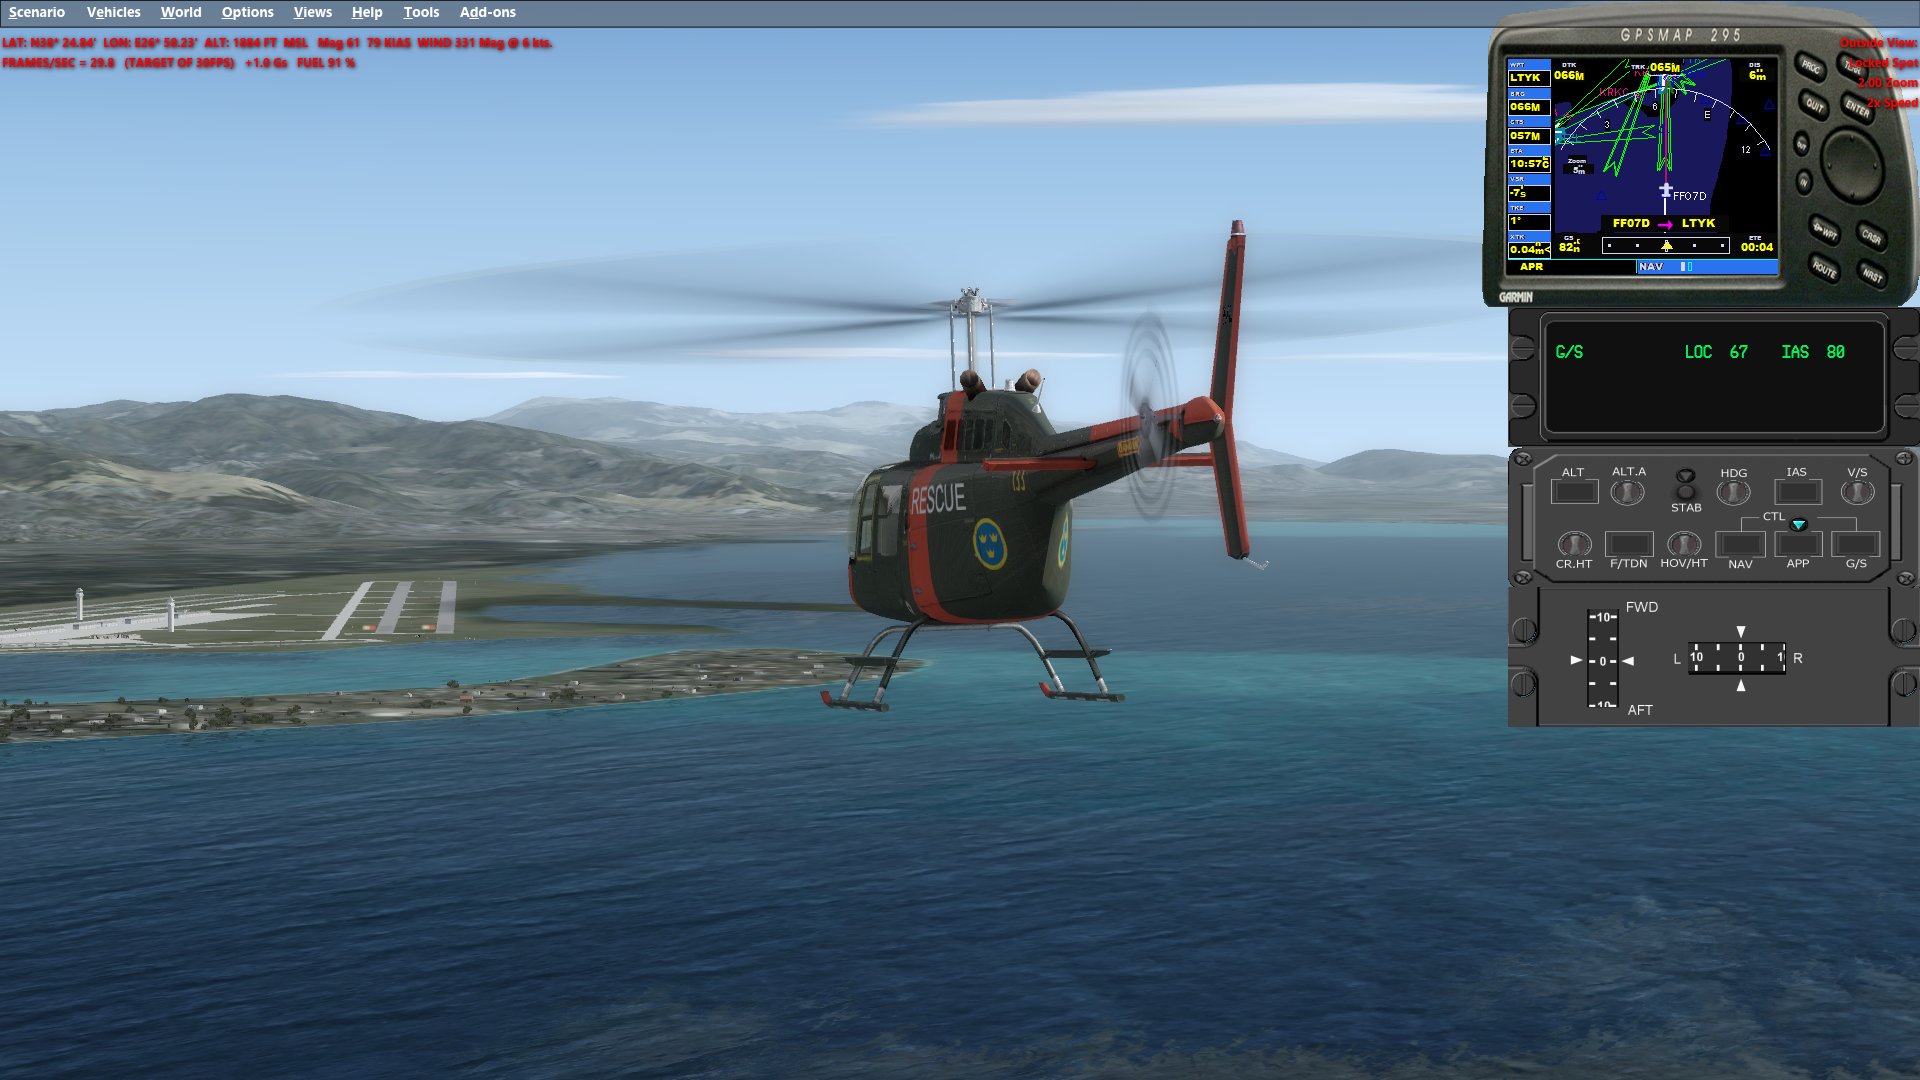The image size is (1920, 1080).
Task: Open the Options menu
Action: pos(247,12)
